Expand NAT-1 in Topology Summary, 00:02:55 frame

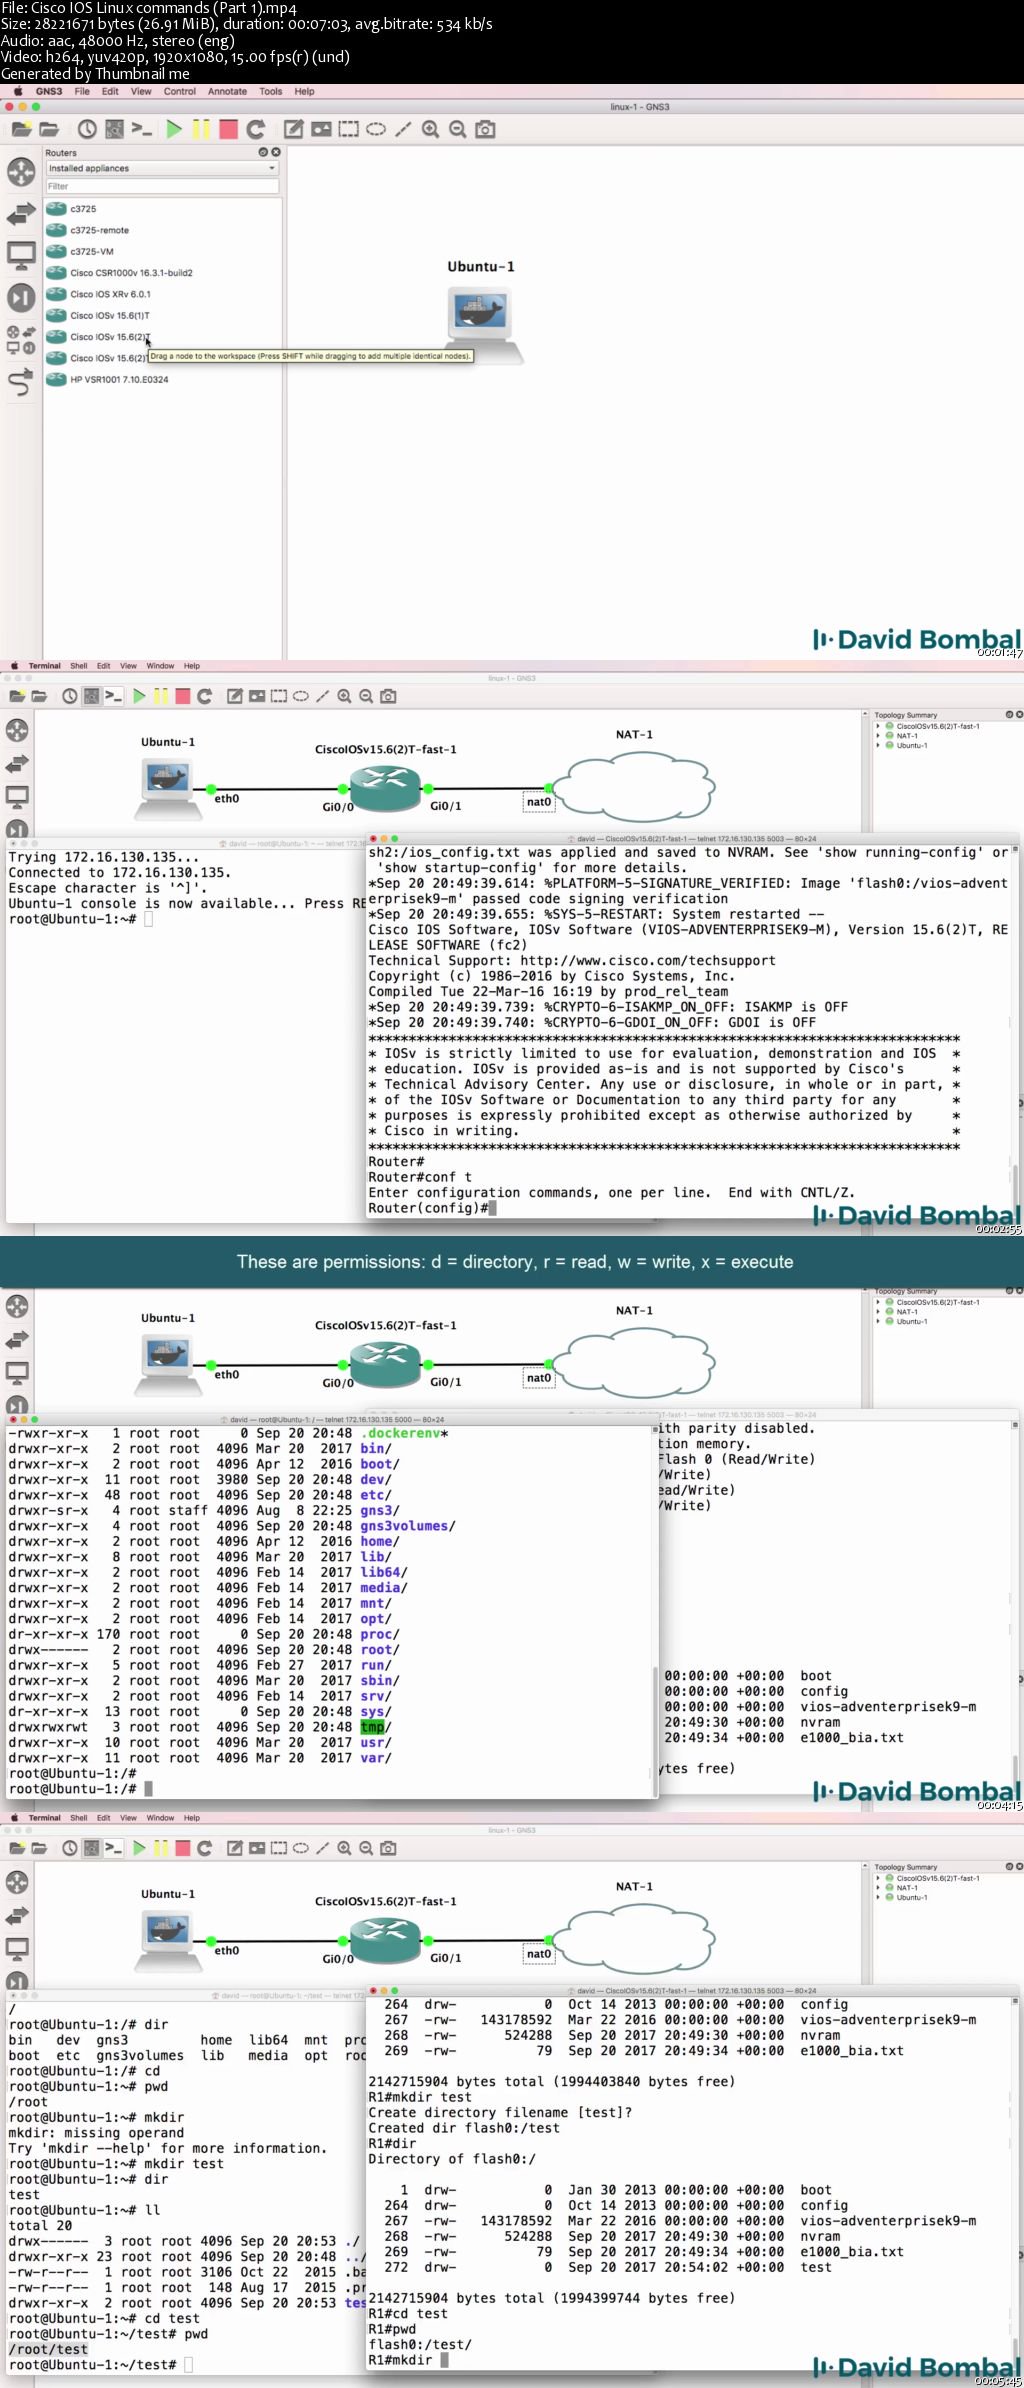coord(878,736)
